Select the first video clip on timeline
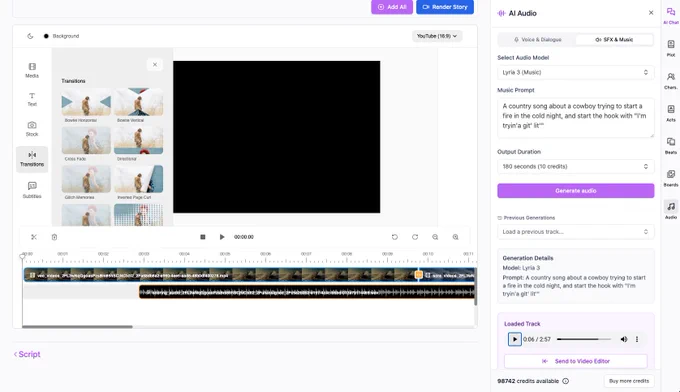The height and width of the screenshot is (392, 680). point(220,275)
